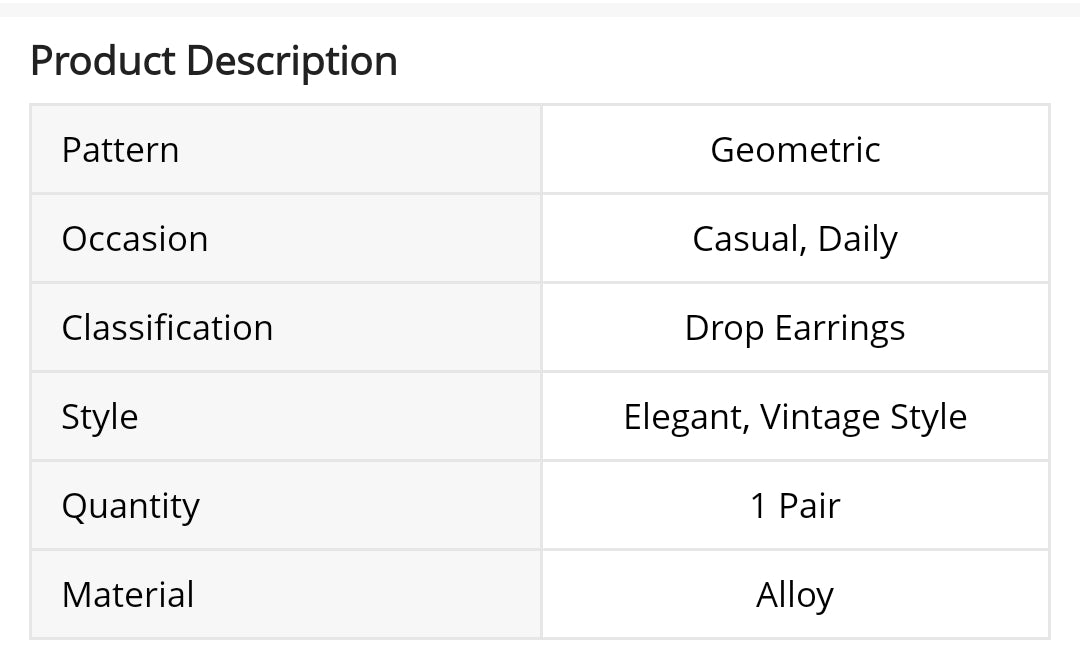
Task: Click the Occasion row label
Action: click(135, 239)
